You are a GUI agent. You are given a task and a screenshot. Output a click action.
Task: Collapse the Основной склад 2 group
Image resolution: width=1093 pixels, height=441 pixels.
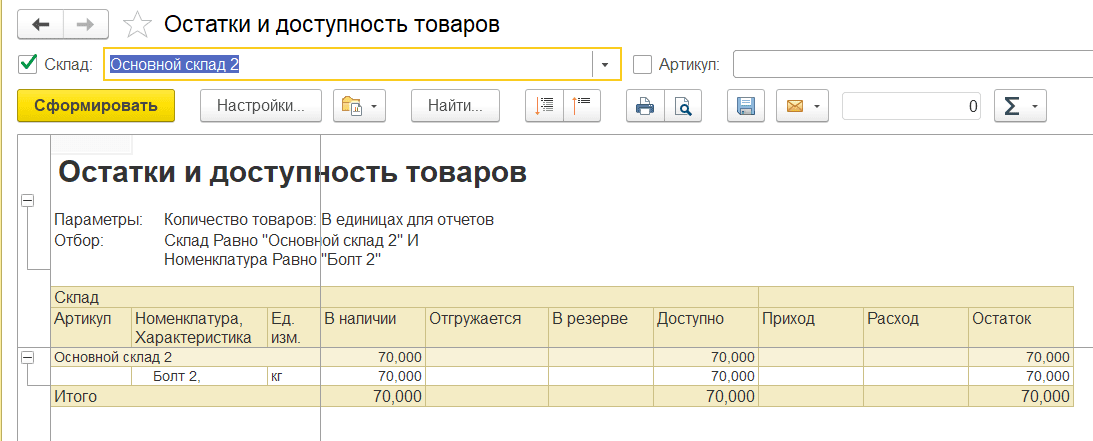tap(27, 357)
